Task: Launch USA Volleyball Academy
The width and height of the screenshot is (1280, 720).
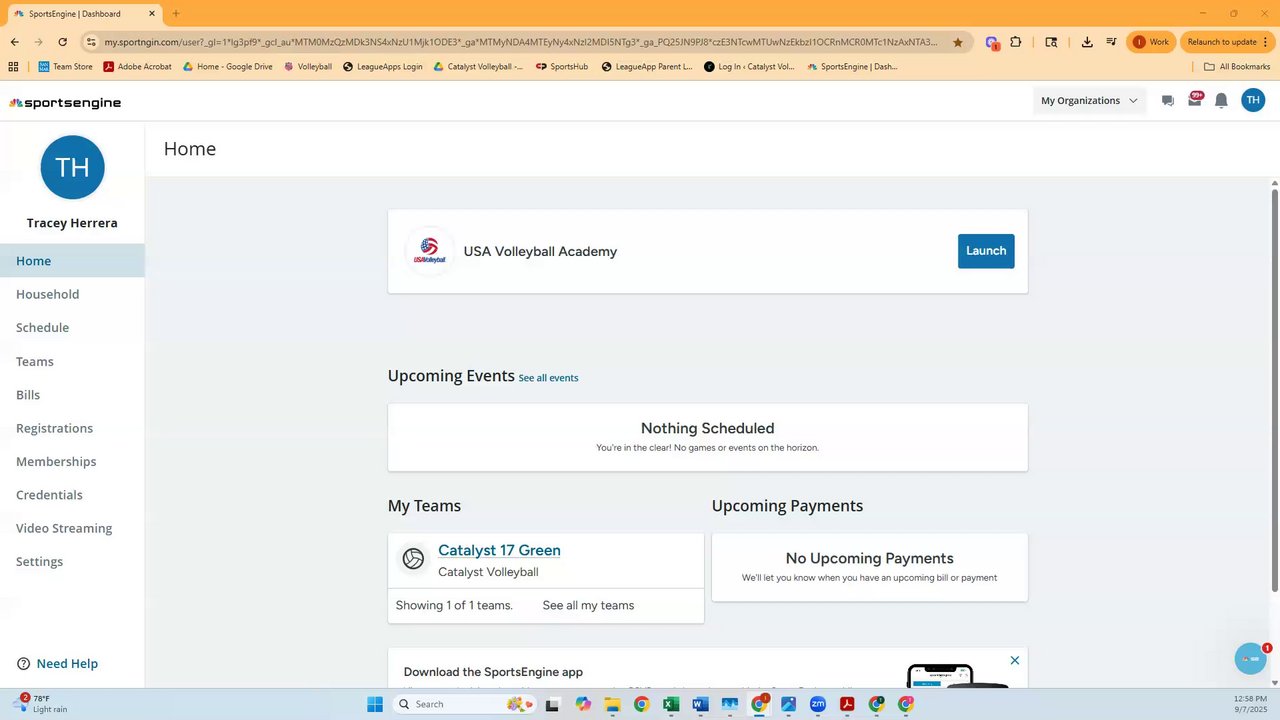Action: [986, 251]
